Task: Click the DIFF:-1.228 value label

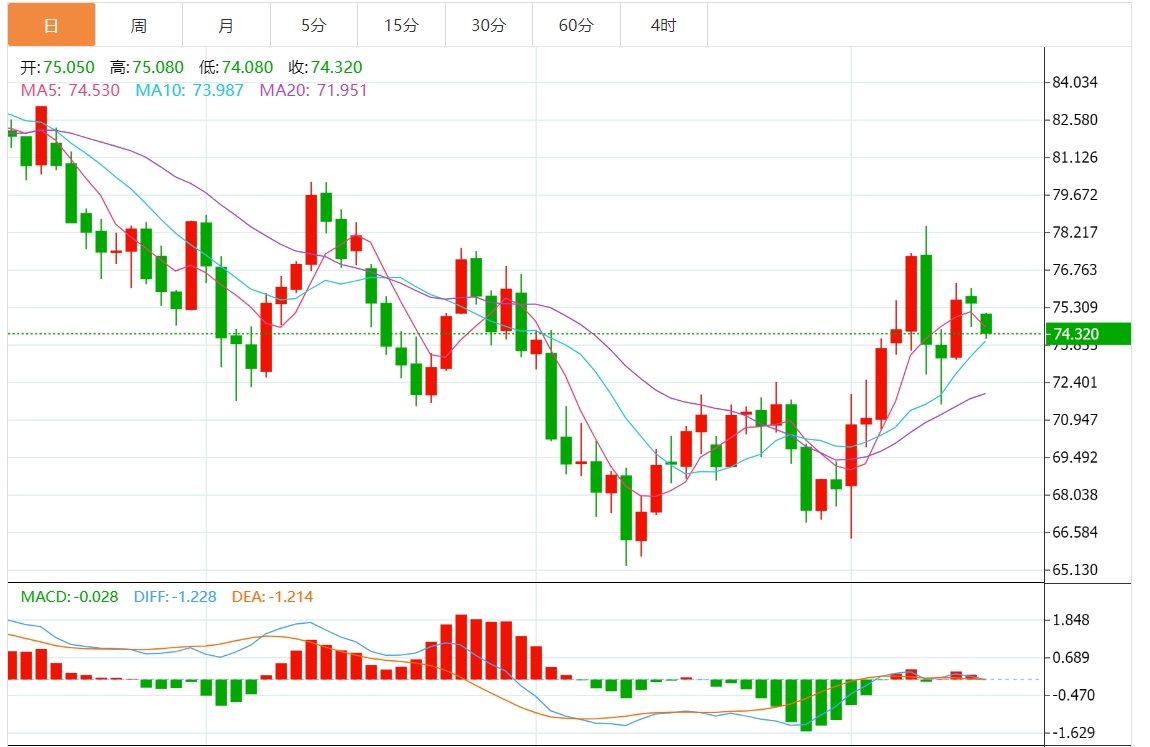Action: (175, 597)
